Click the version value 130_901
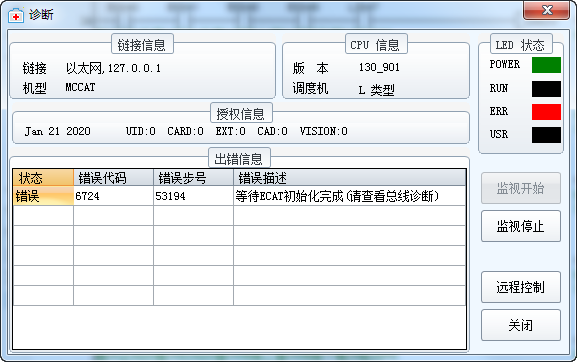Screen dimensions: 577x362 coord(379,67)
